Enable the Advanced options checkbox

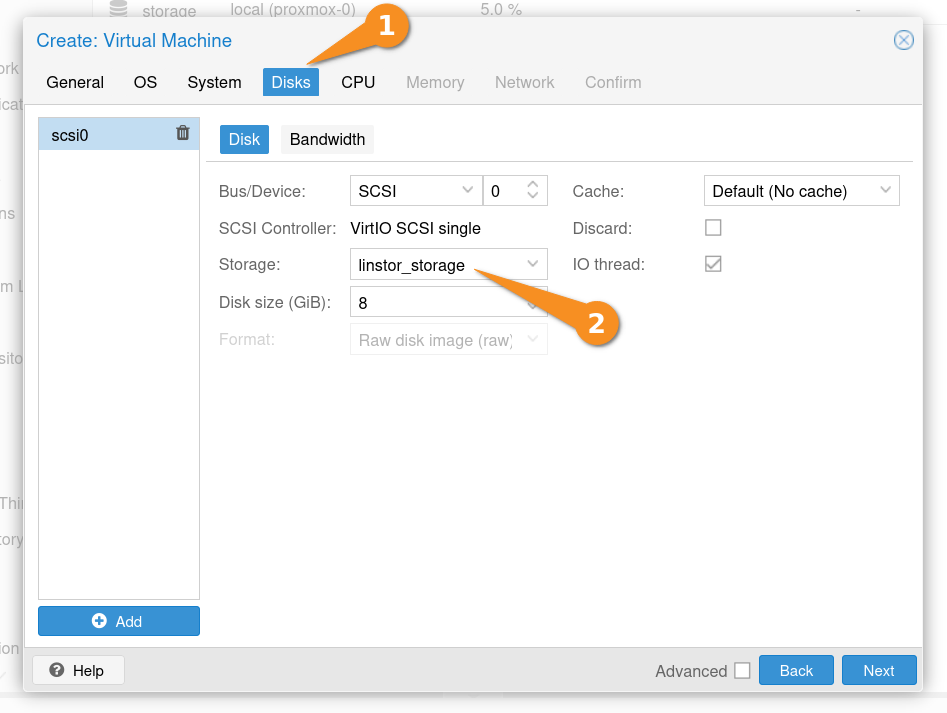[742, 671]
